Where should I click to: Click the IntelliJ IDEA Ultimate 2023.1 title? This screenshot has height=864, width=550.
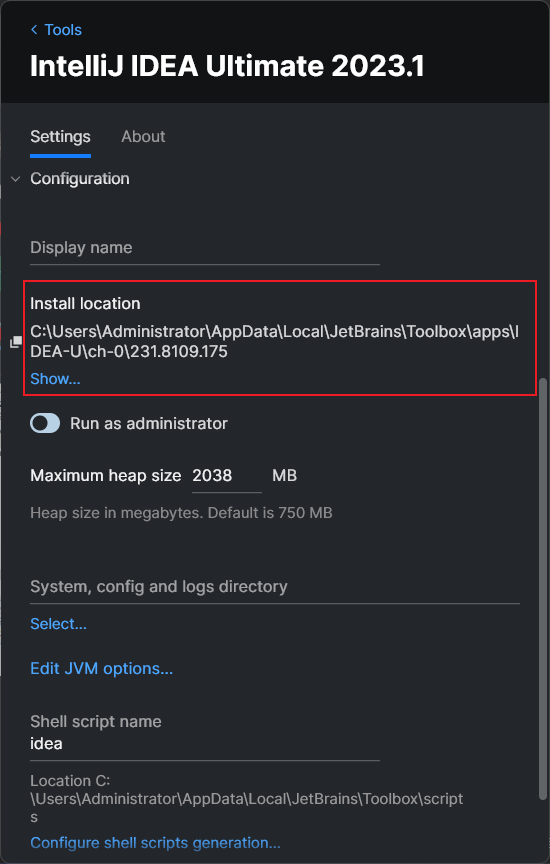point(227,66)
